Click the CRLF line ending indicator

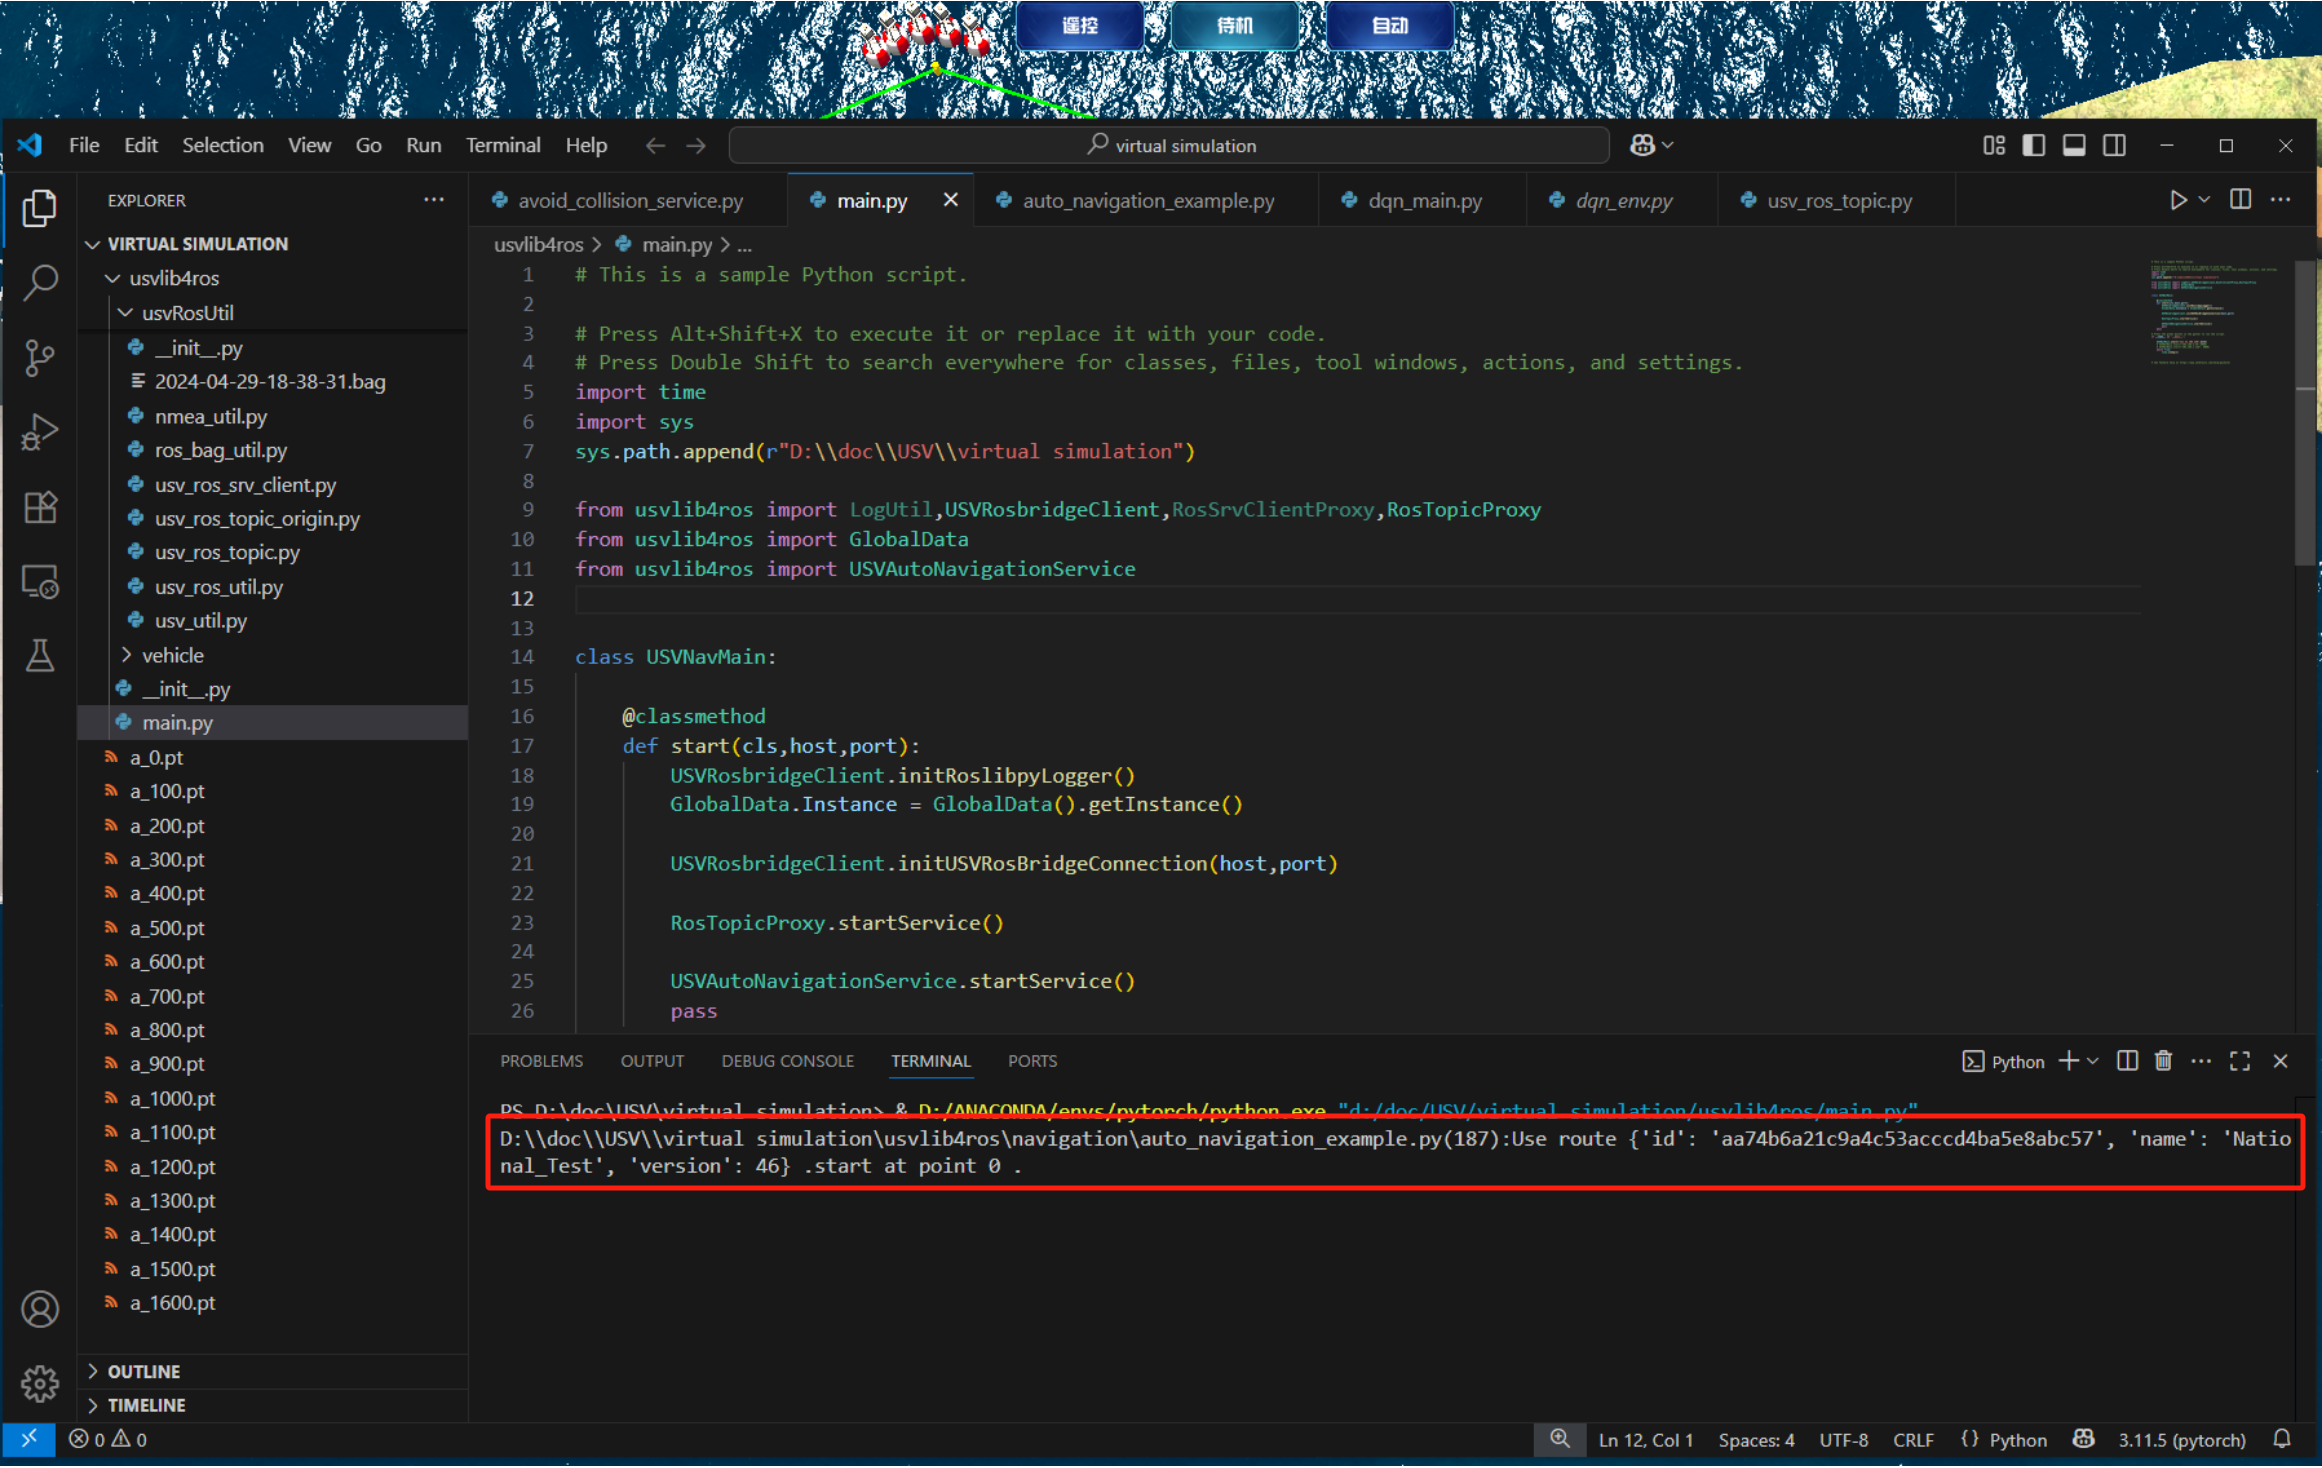click(1912, 1440)
